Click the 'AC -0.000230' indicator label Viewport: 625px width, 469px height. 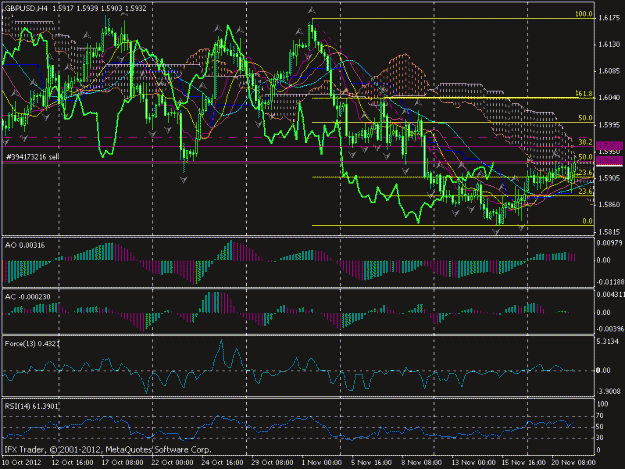[x=28, y=297]
